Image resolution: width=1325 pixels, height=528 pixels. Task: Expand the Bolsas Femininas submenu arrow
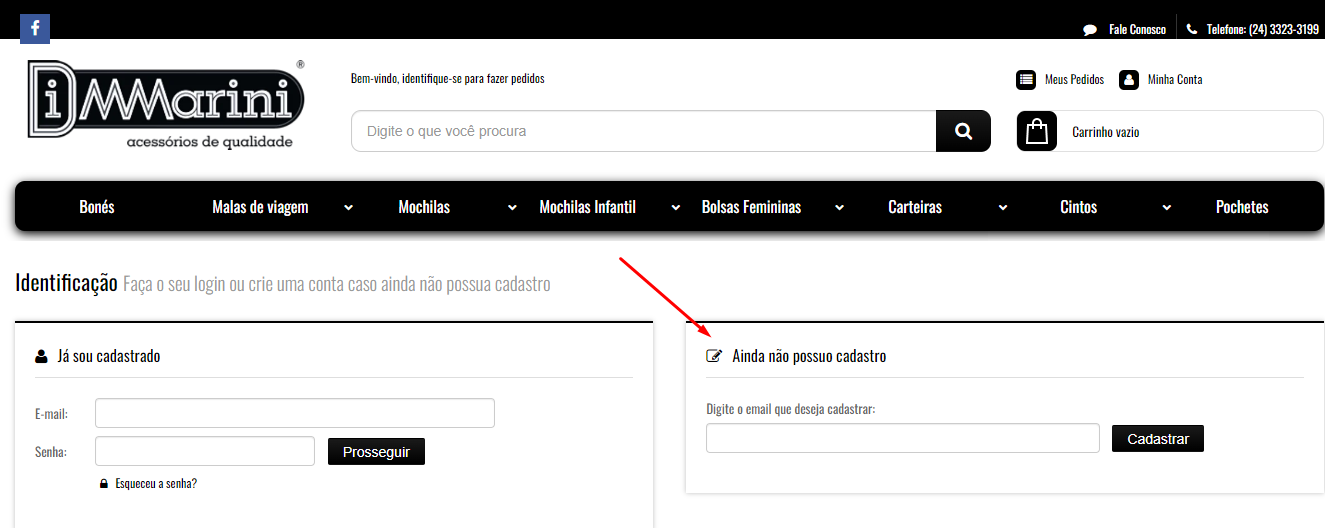(839, 208)
